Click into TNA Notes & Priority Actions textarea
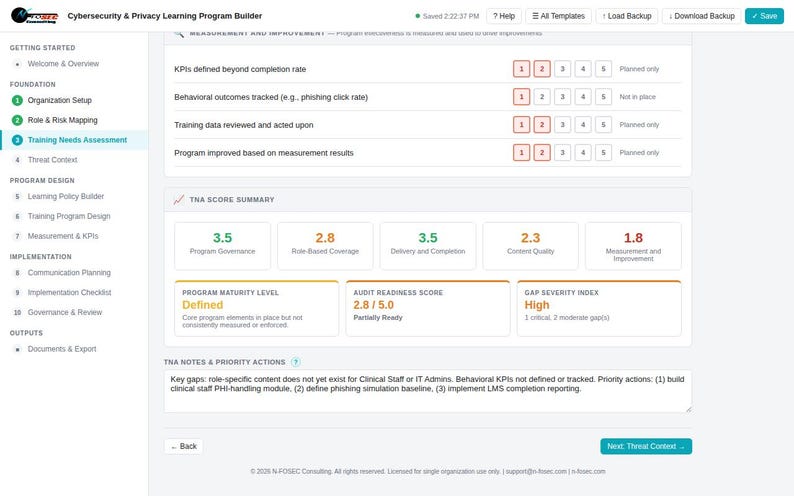This screenshot has height=496, width=794. coord(427,391)
